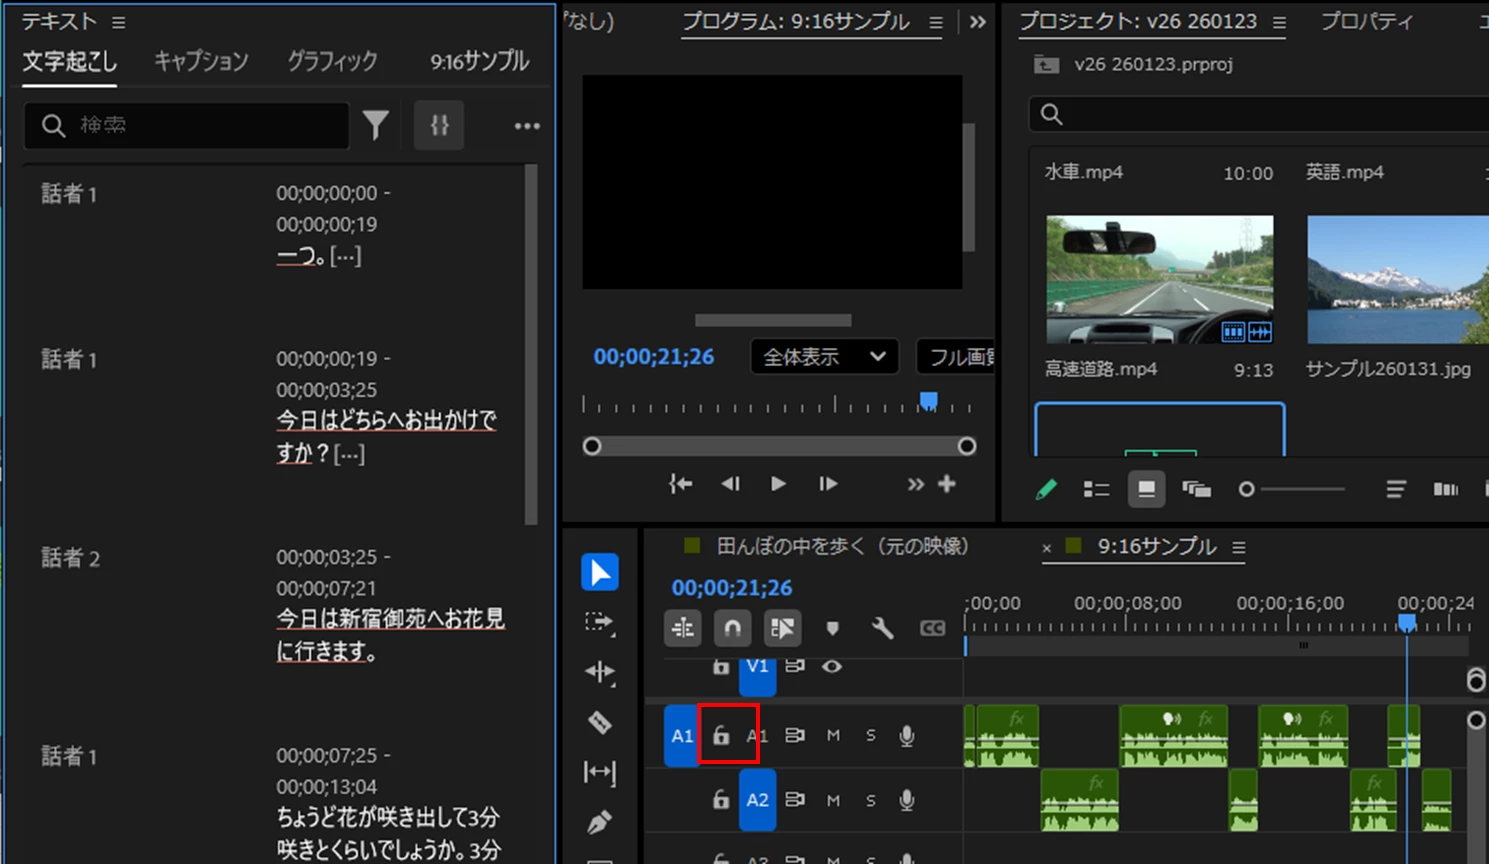
Task: Close the 9:16サンプル timeline tab
Action: [1046, 548]
